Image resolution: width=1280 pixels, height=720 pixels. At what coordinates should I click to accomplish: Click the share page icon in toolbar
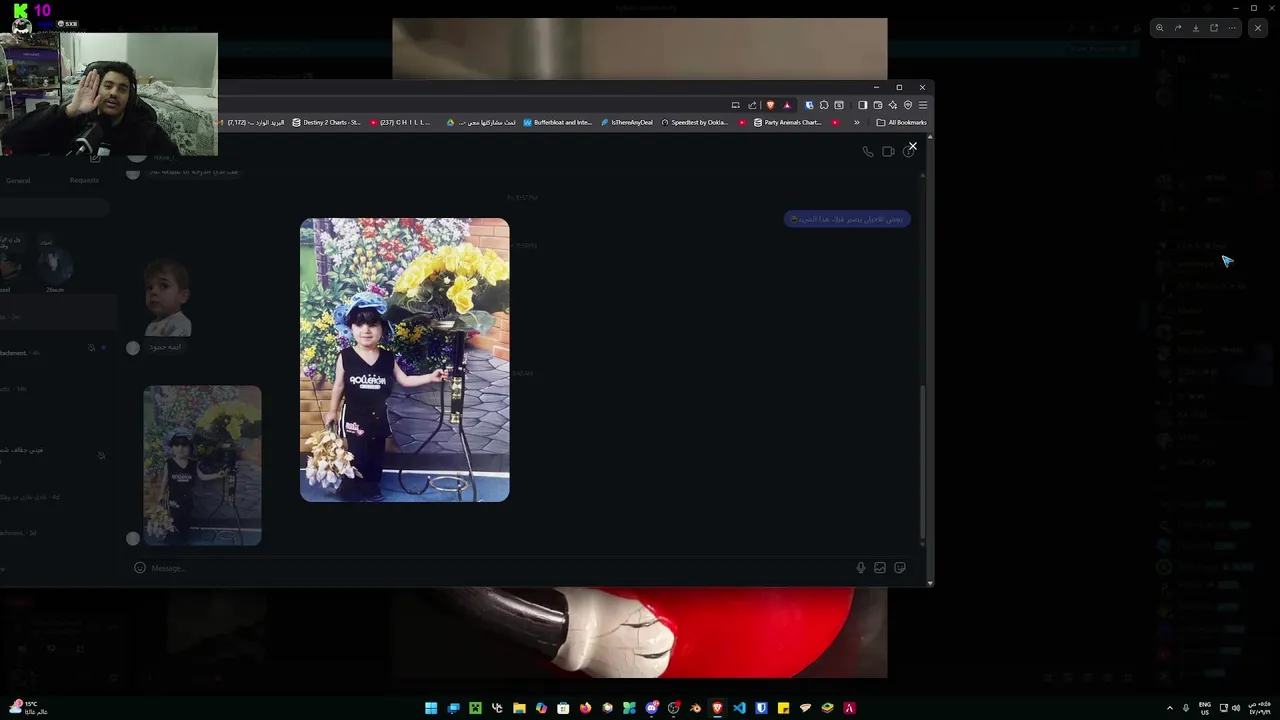[x=752, y=105]
